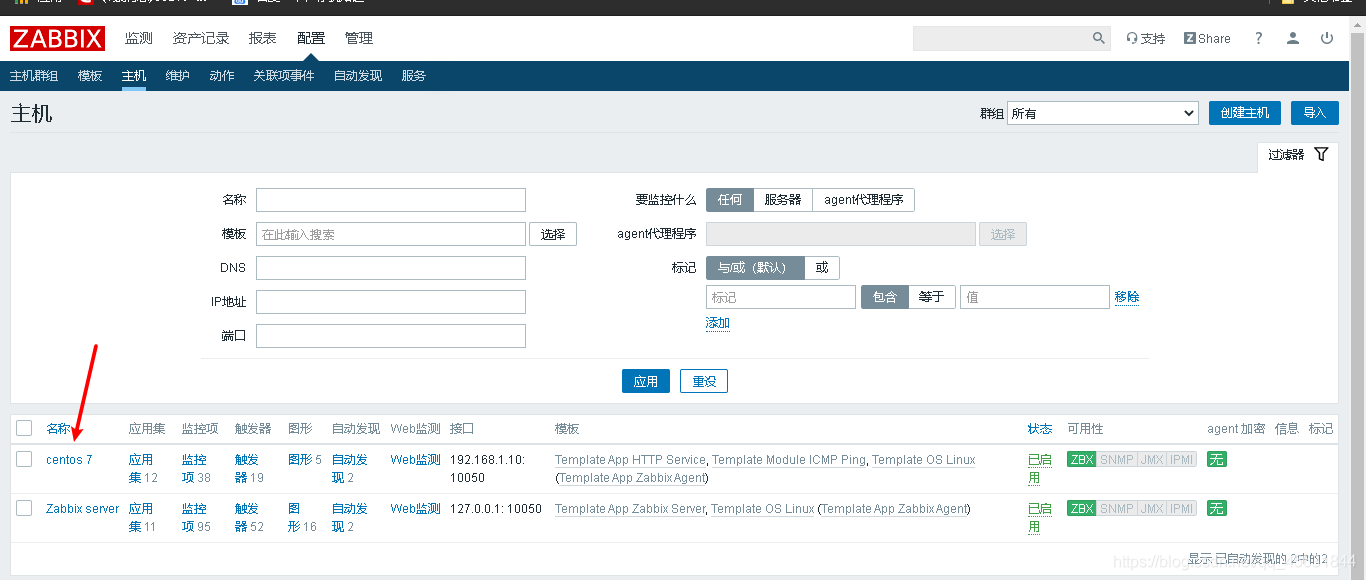Screen dimensions: 1366x580
Task: Click the IPMI badge in centos 7 row
Action: coord(1182,459)
